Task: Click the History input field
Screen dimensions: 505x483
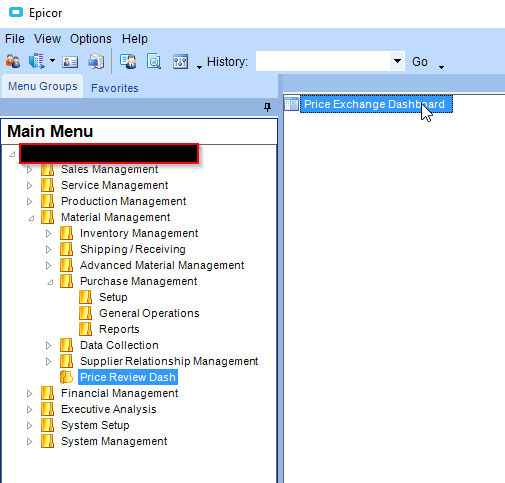Action: pos(323,61)
